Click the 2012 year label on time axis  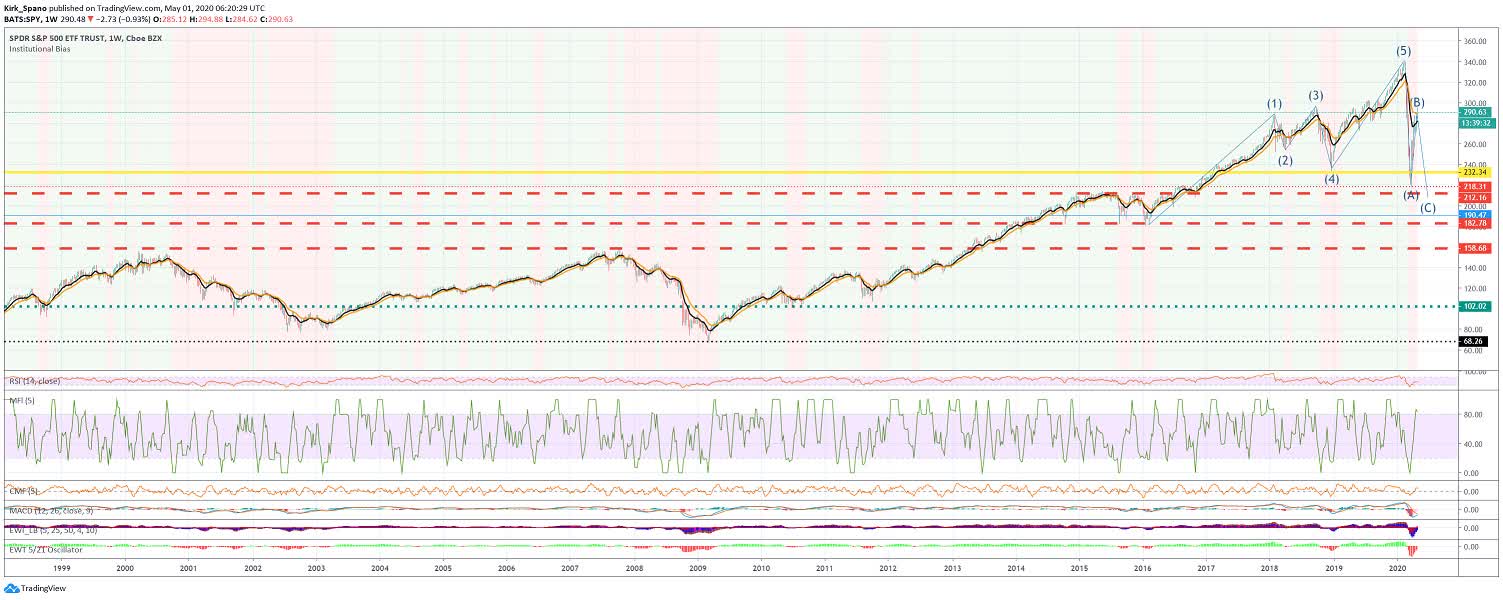pos(888,568)
